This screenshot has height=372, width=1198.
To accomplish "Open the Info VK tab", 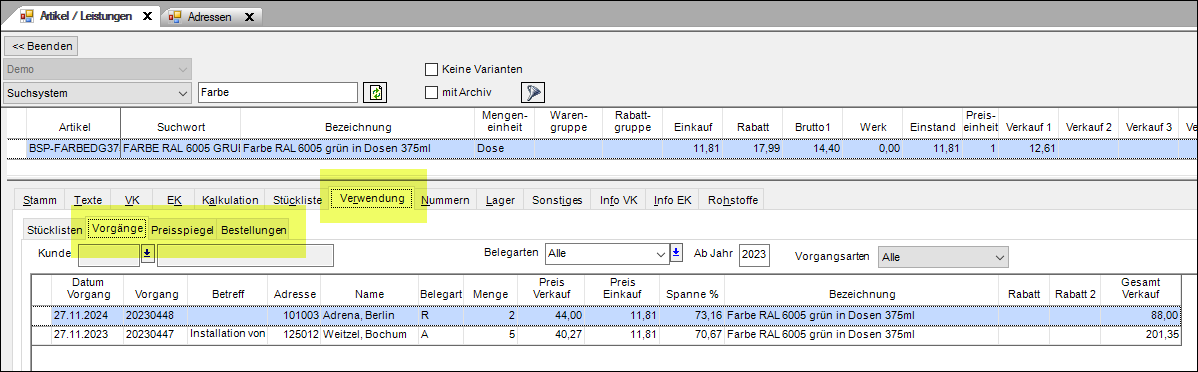I will tap(619, 200).
